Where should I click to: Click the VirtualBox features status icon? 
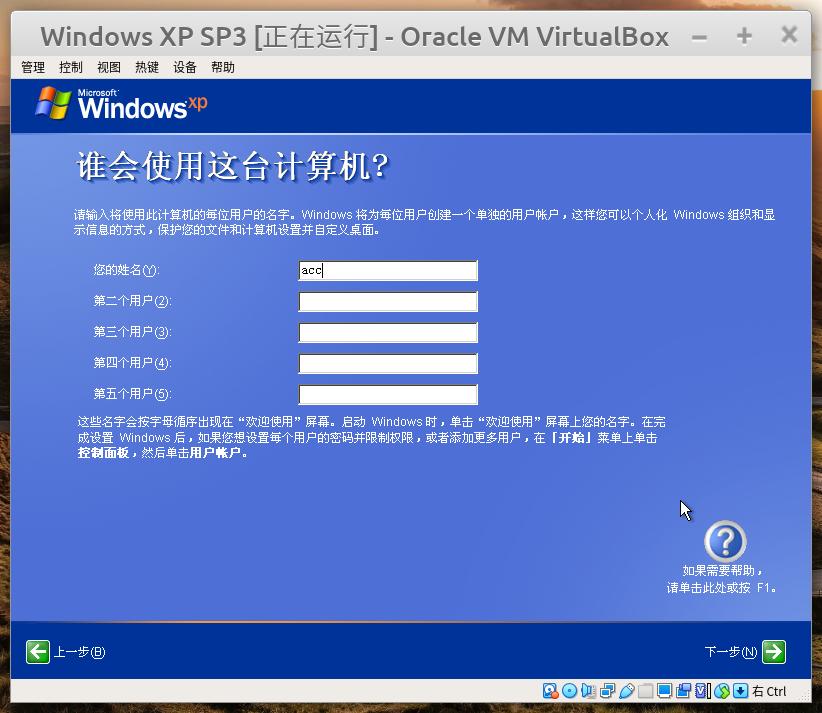(702, 690)
